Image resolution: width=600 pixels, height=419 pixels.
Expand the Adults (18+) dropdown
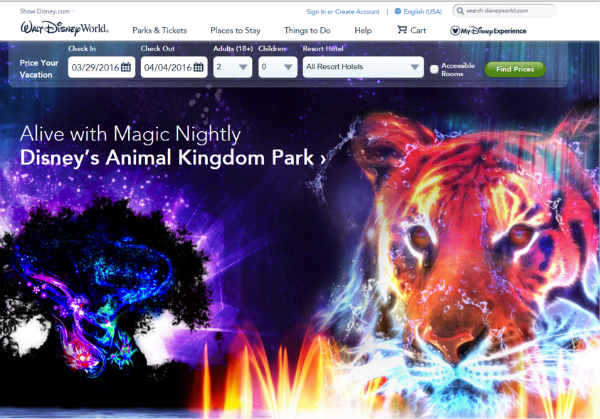click(x=233, y=67)
